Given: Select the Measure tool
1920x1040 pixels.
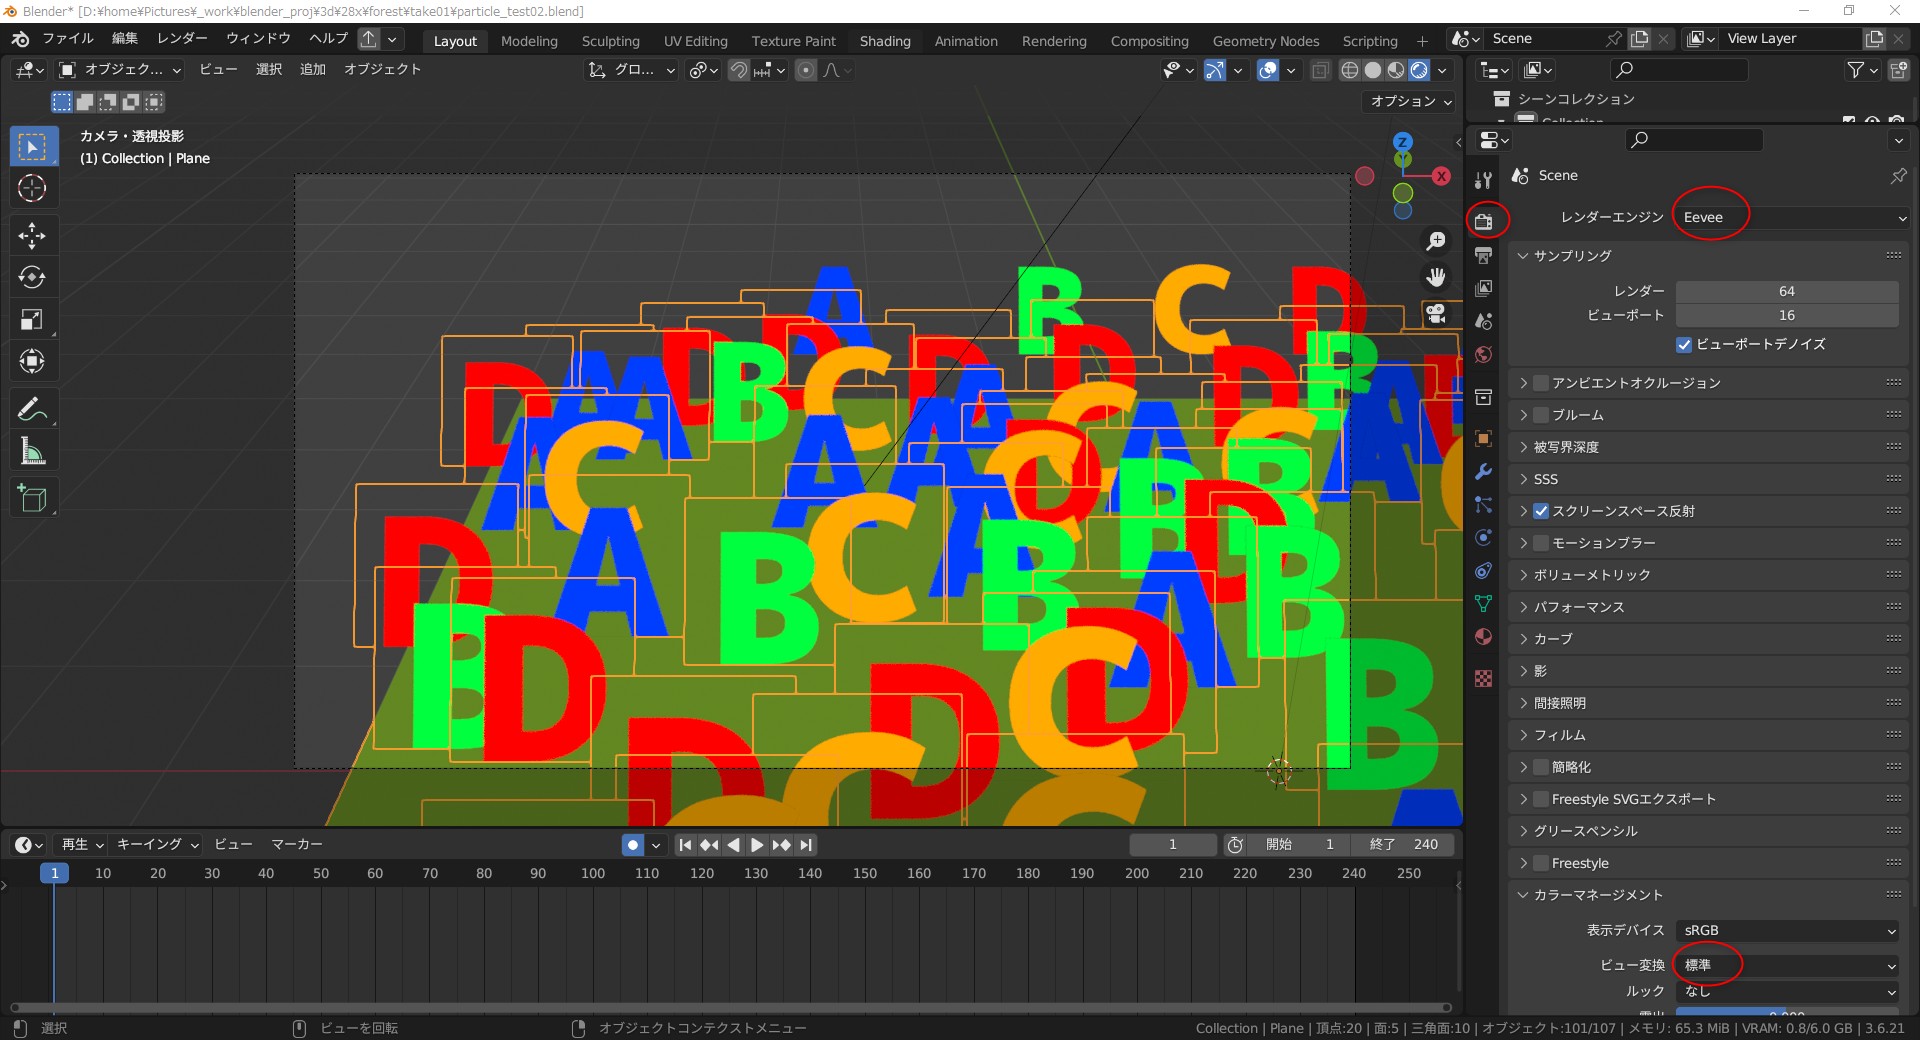Looking at the screenshot, I should [33, 450].
